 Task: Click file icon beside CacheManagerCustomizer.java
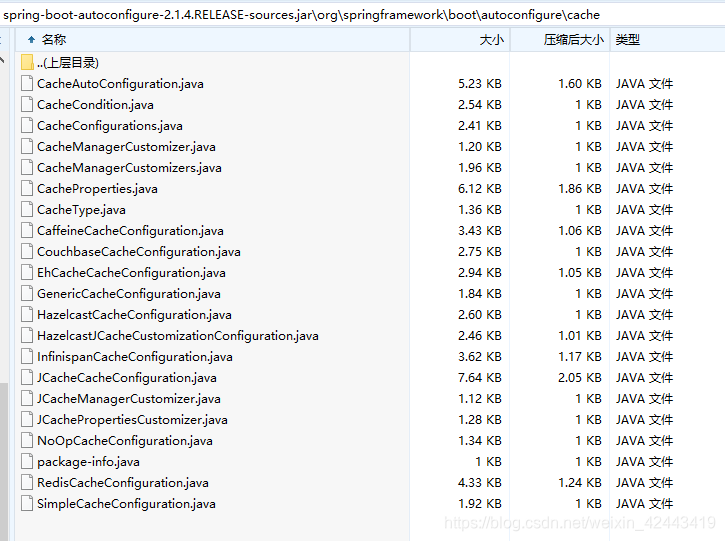[x=27, y=147]
